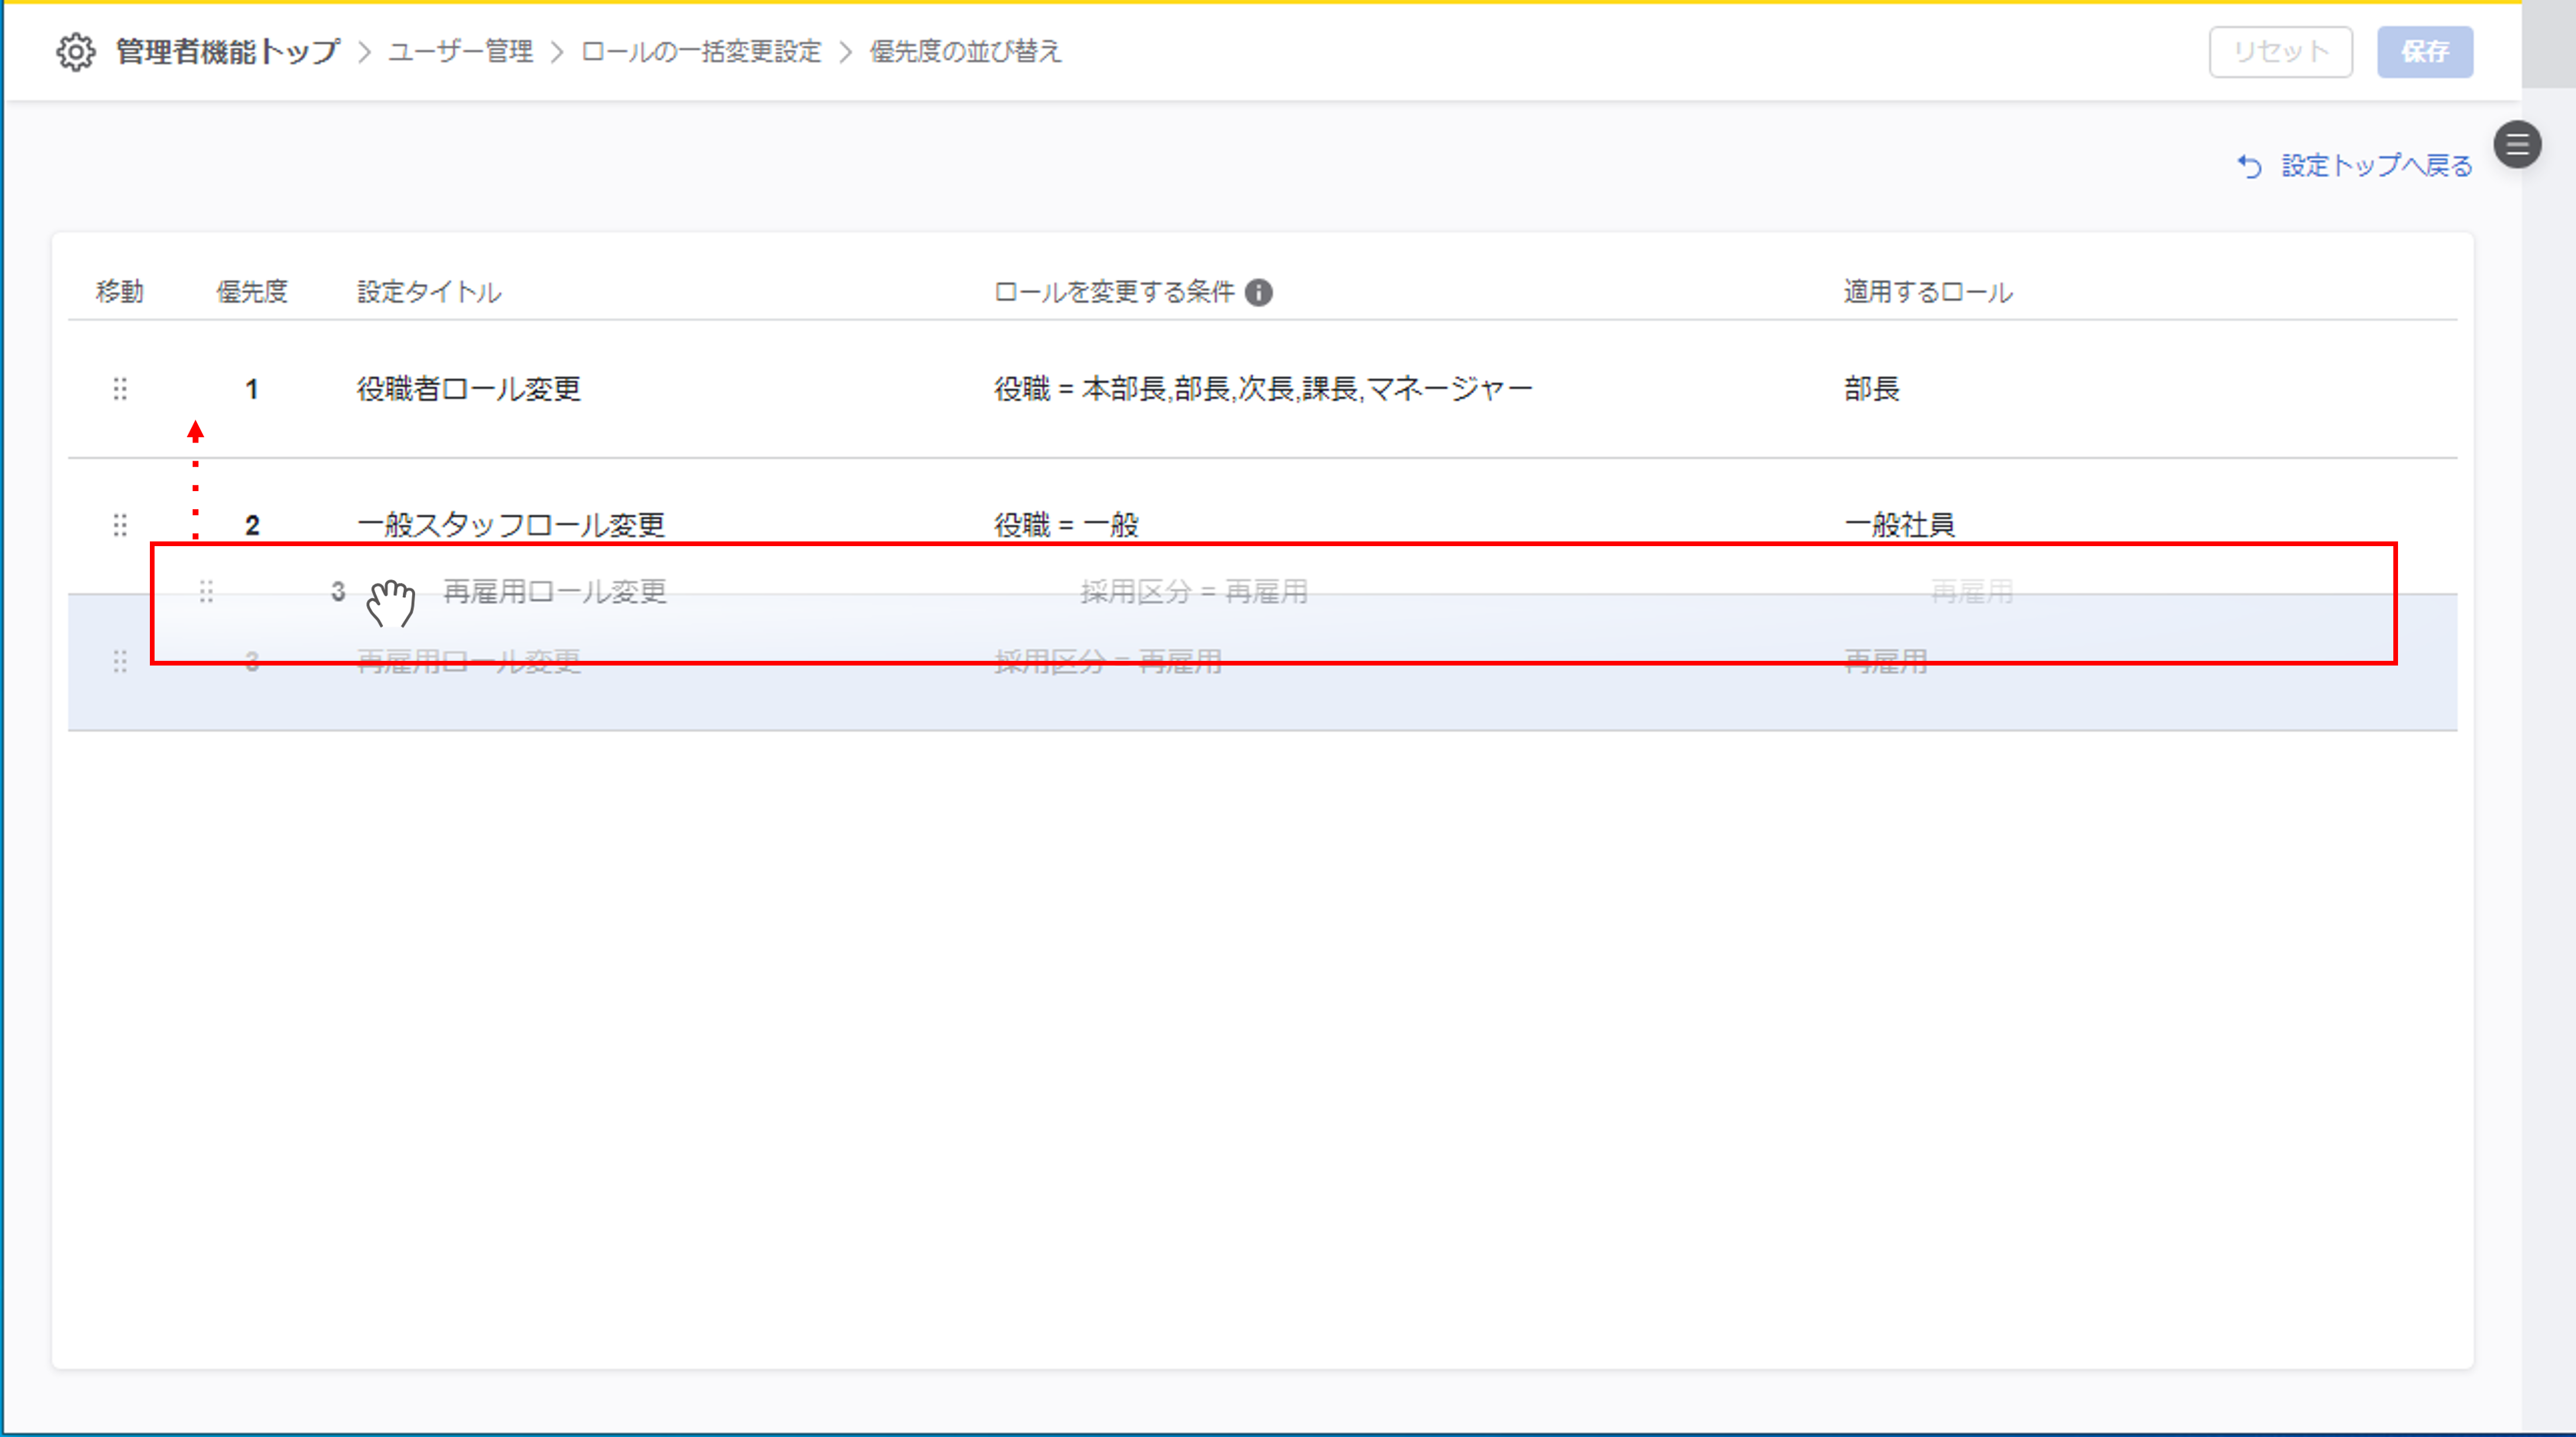The width and height of the screenshot is (2576, 1437).
Task: Select the 一般スタッフロール変更 title text
Action: click(x=511, y=525)
